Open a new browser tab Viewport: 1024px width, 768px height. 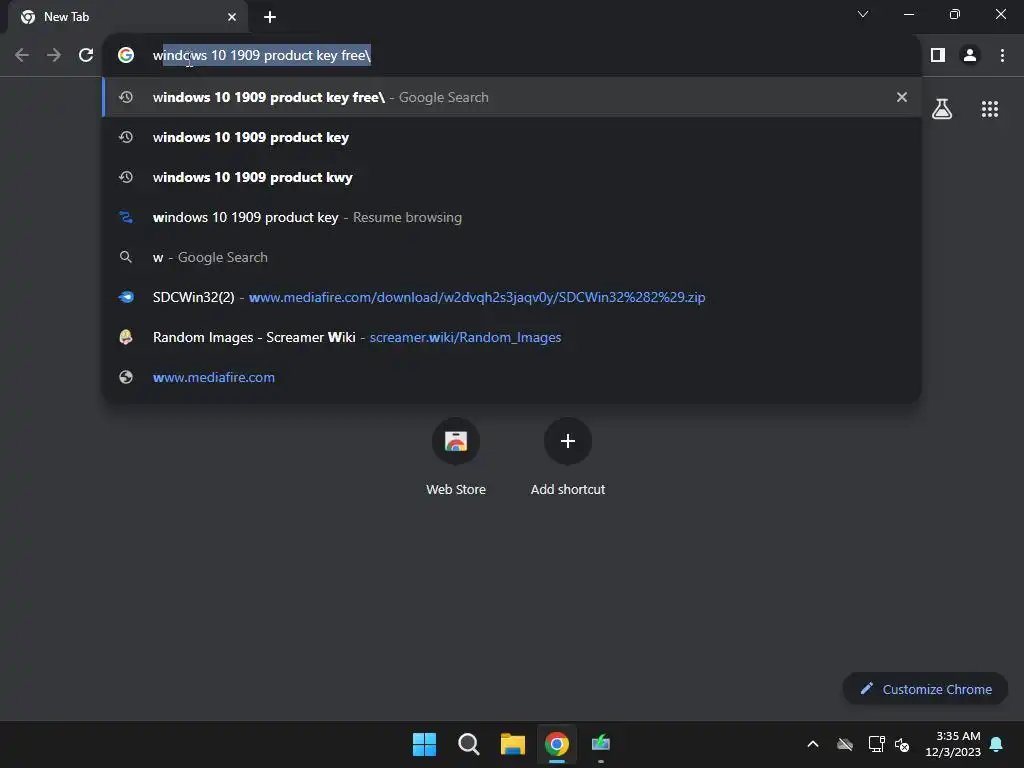(x=270, y=17)
